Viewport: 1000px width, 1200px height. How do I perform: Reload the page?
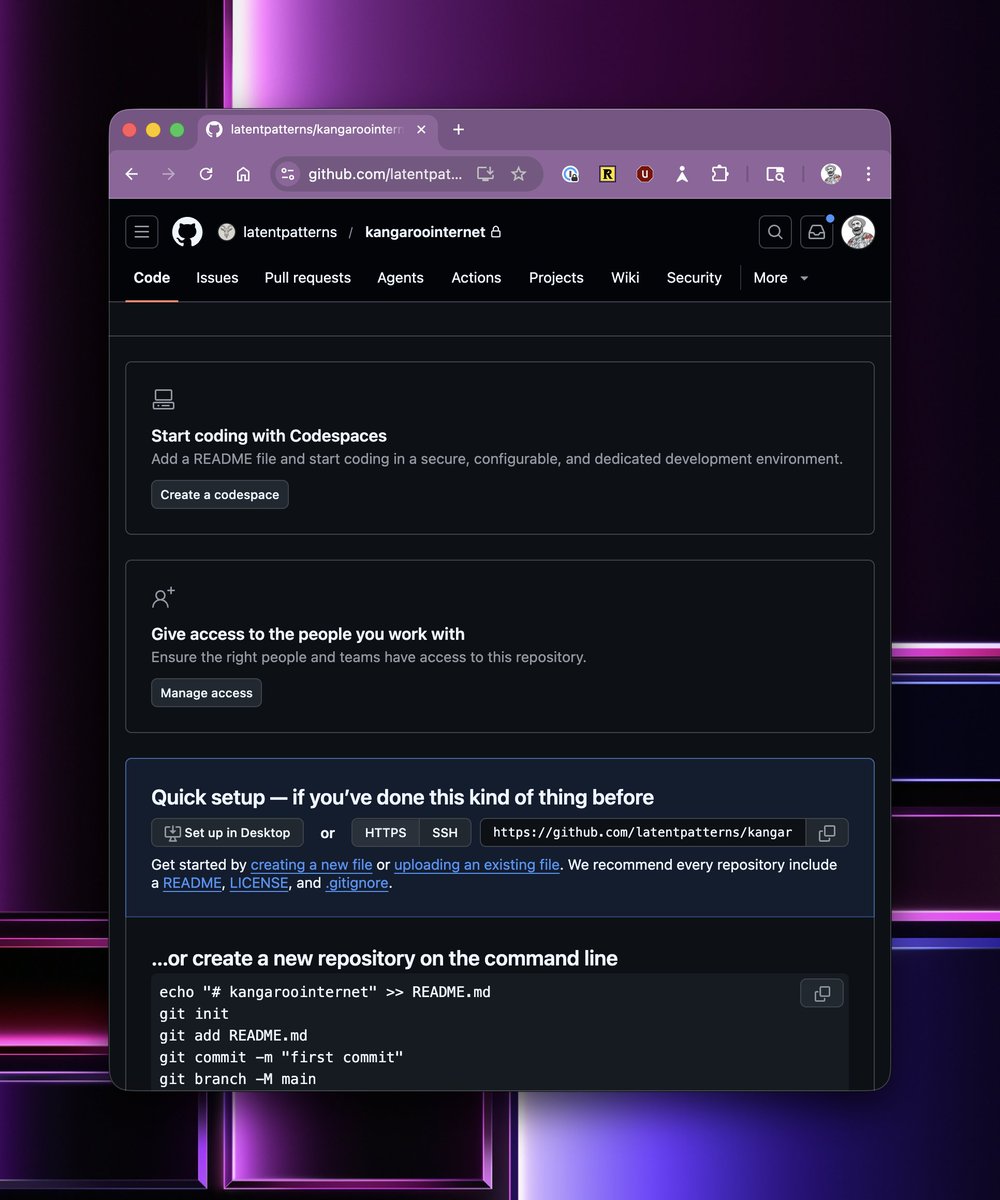coord(206,174)
